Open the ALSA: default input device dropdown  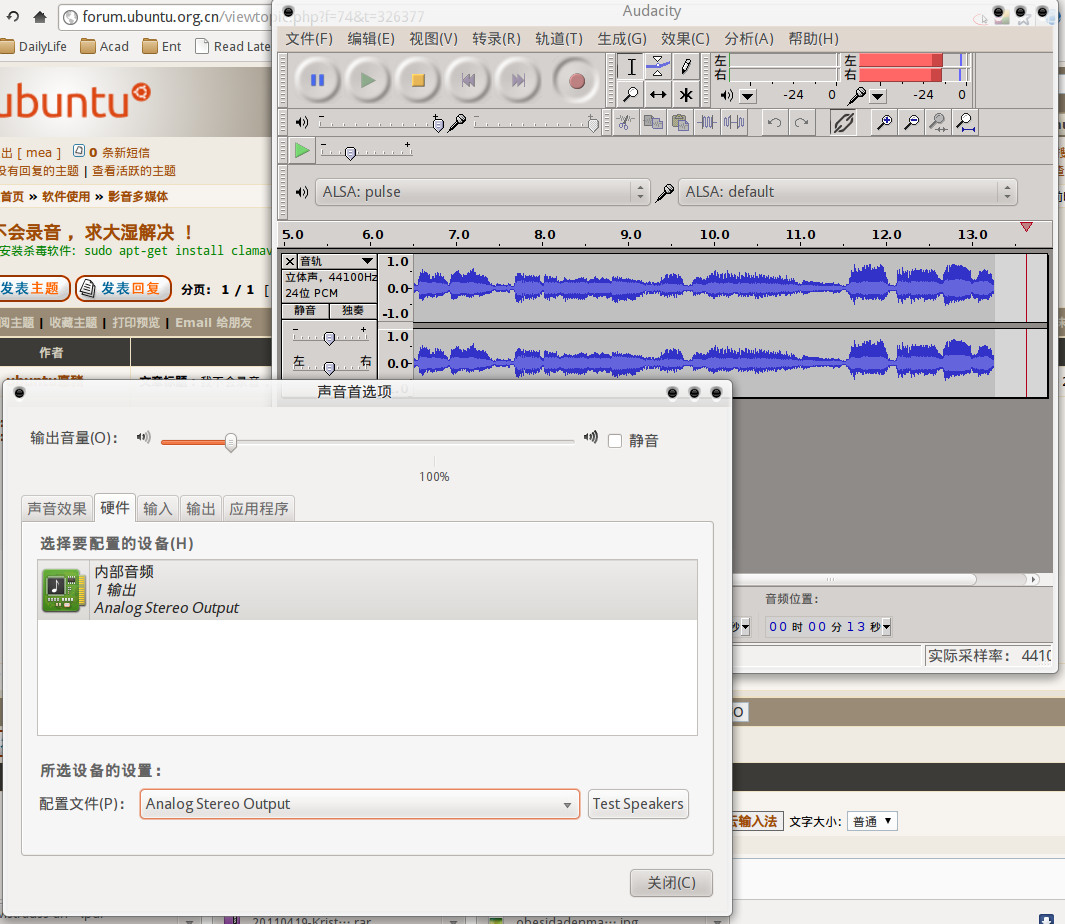(x=847, y=192)
